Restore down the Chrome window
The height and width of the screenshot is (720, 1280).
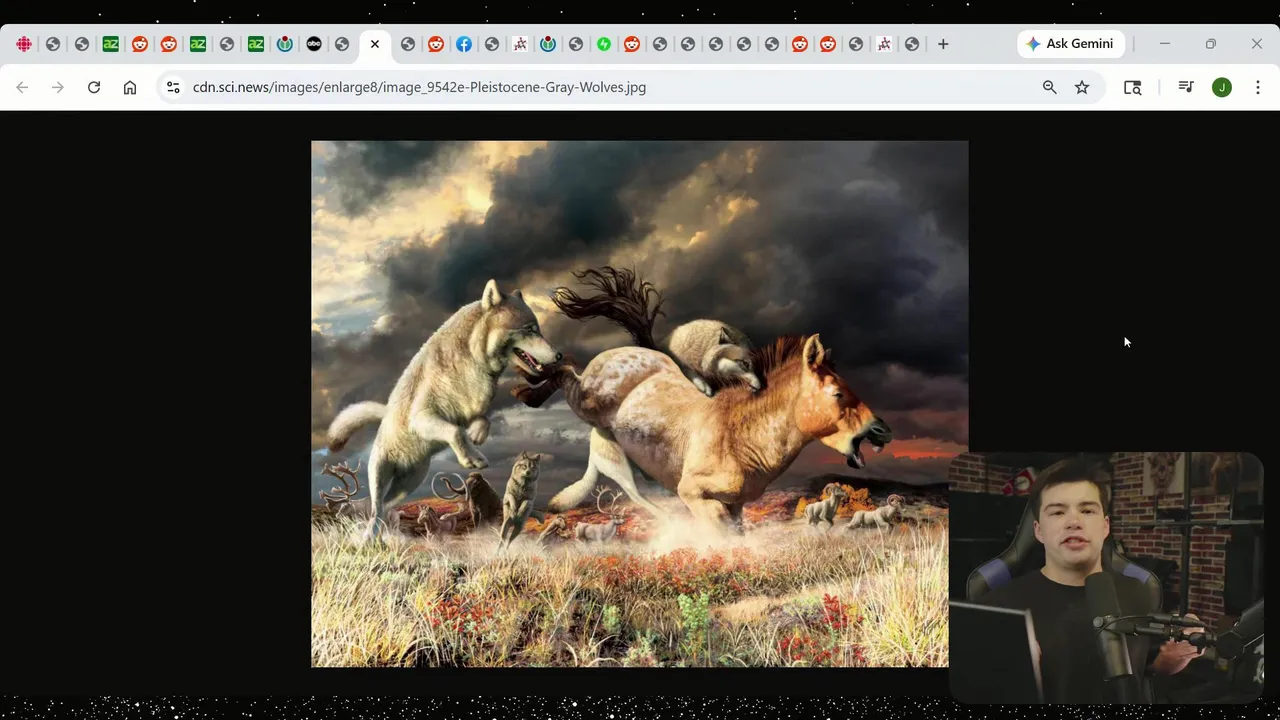(x=1211, y=44)
